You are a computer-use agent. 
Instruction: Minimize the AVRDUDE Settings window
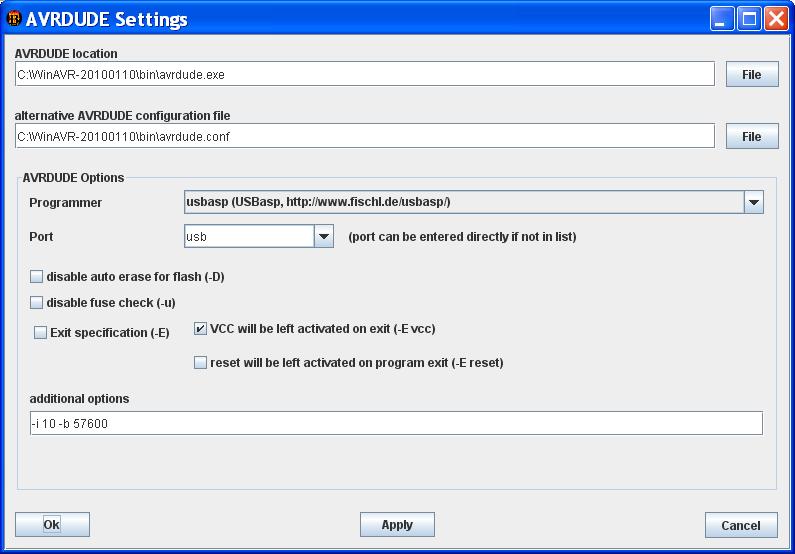[721, 19]
